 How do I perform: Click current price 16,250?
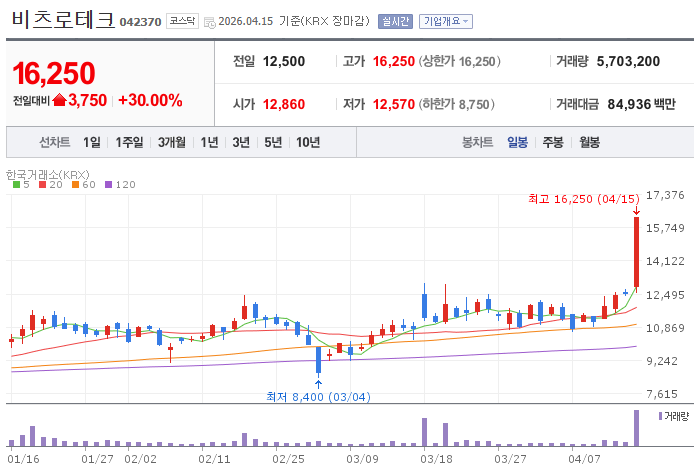(54, 73)
